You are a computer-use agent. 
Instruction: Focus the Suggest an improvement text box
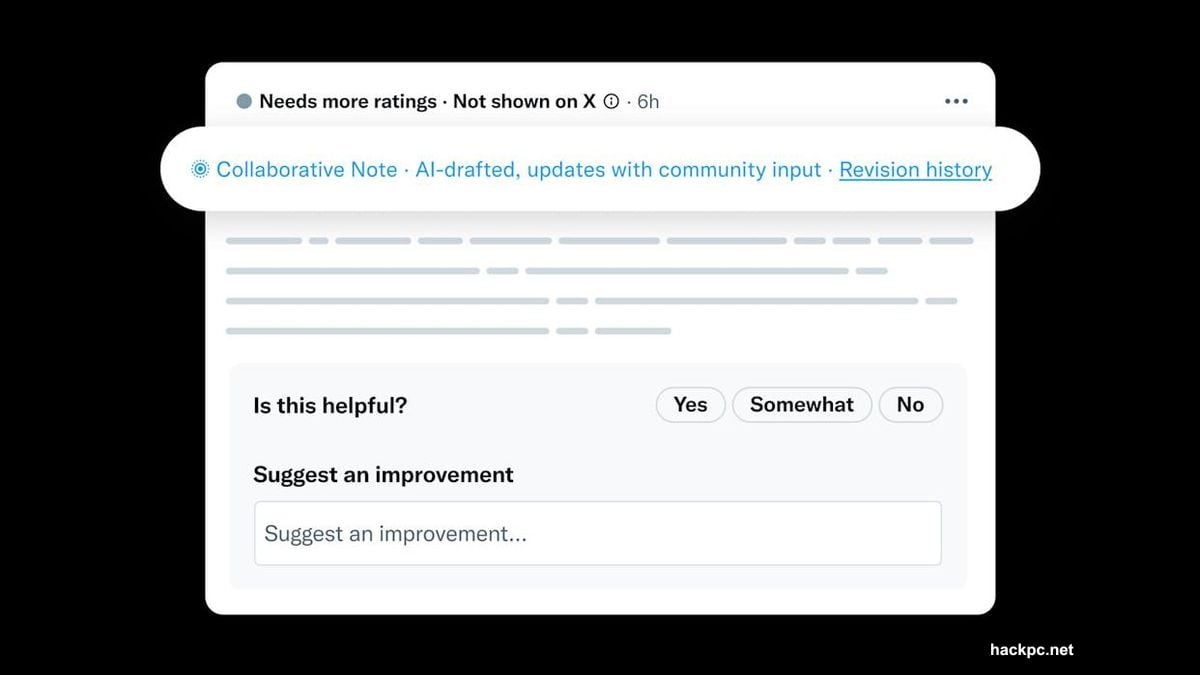click(597, 533)
